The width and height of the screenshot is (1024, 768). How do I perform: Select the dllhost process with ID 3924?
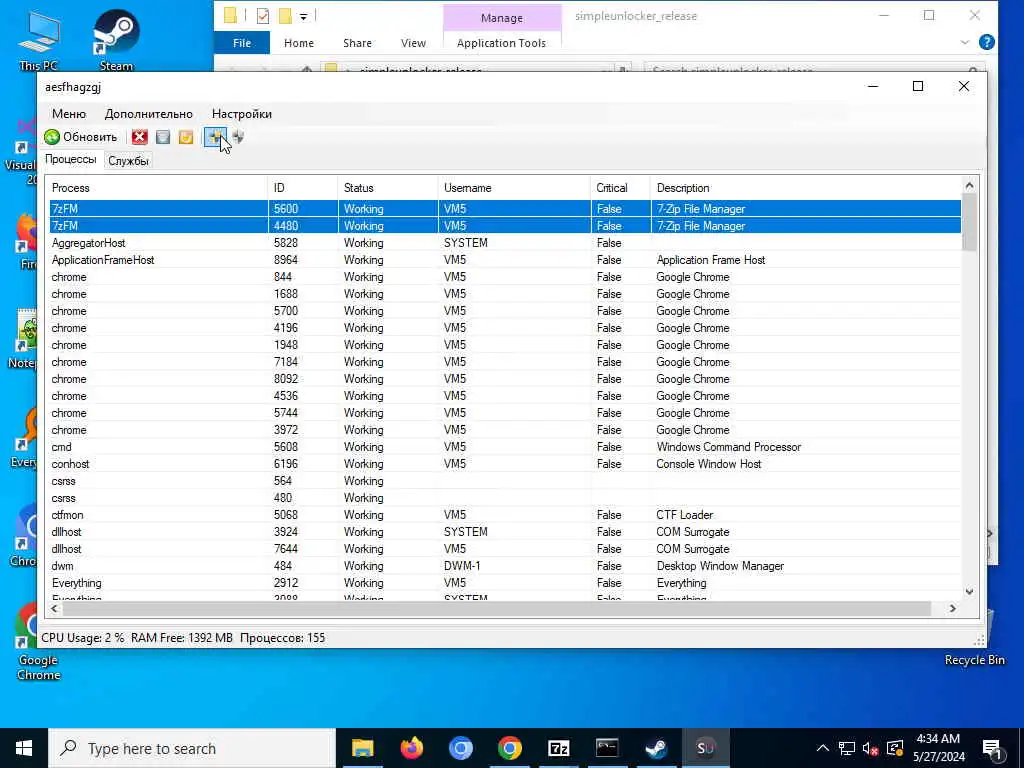click(x=505, y=532)
